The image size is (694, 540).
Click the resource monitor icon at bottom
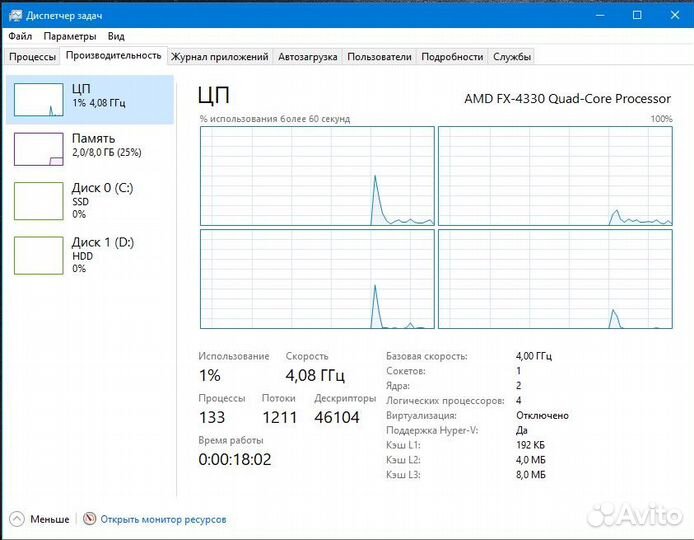[90, 519]
